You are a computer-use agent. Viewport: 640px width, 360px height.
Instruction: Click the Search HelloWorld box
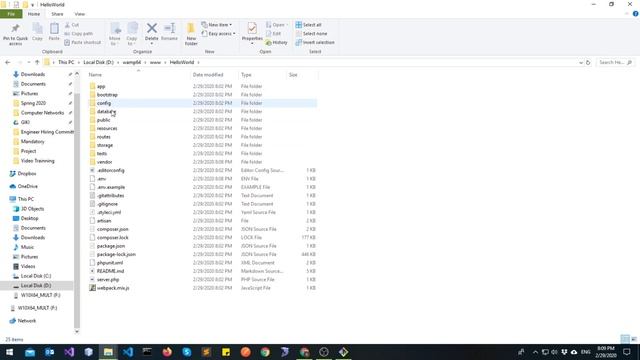tap(615, 62)
